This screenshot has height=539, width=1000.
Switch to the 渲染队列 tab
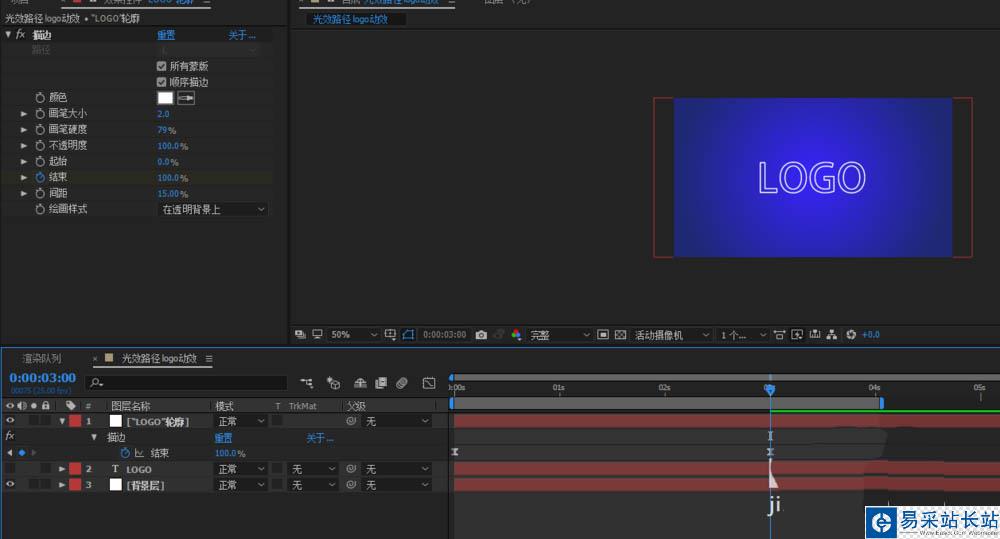(x=41, y=358)
